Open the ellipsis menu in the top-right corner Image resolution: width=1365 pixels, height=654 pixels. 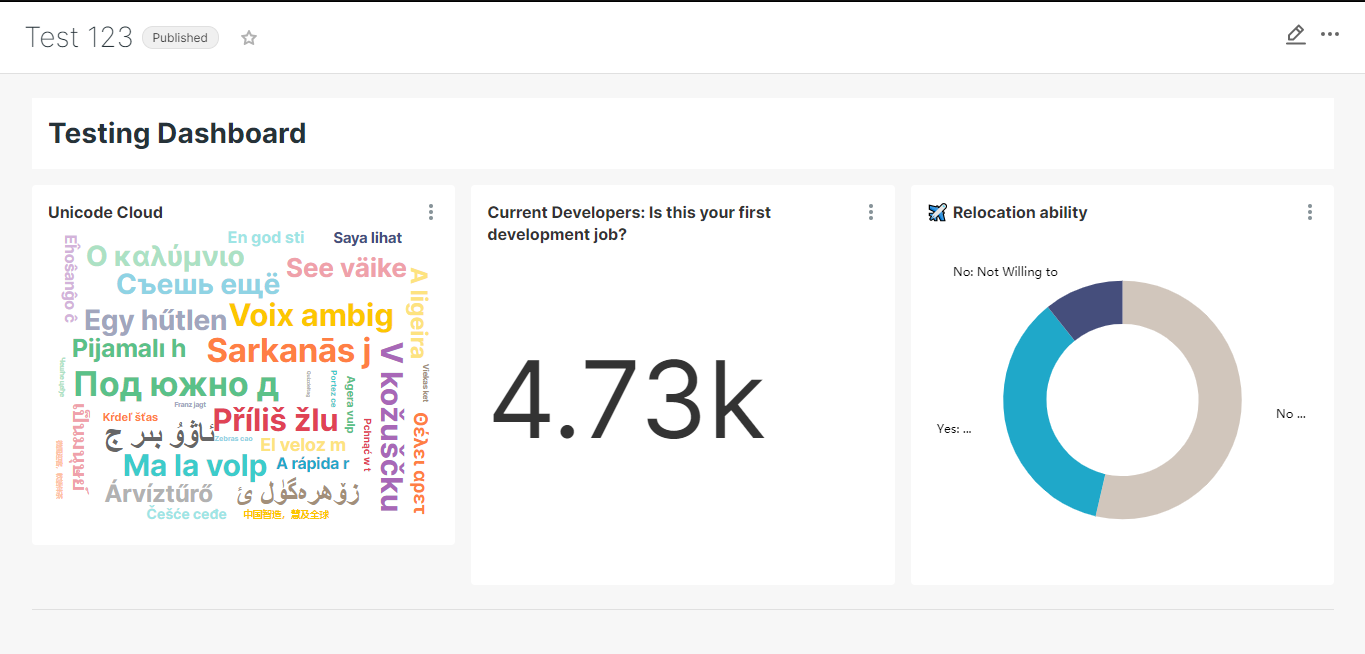click(1330, 34)
